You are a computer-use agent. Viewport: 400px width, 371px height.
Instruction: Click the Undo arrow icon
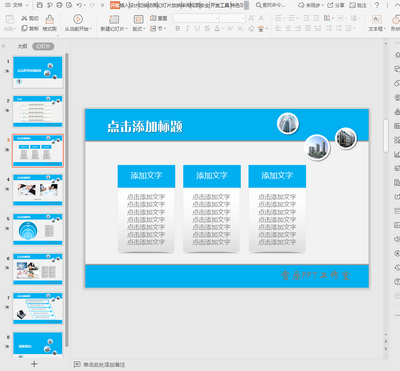[x=79, y=5]
